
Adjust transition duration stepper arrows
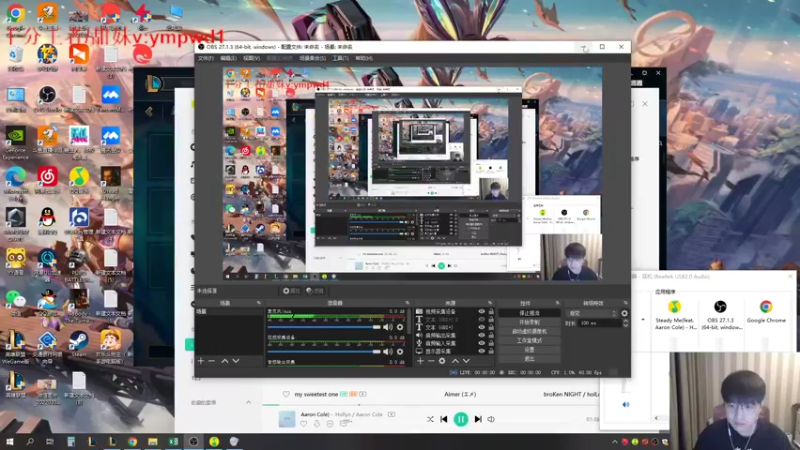(x=626, y=323)
